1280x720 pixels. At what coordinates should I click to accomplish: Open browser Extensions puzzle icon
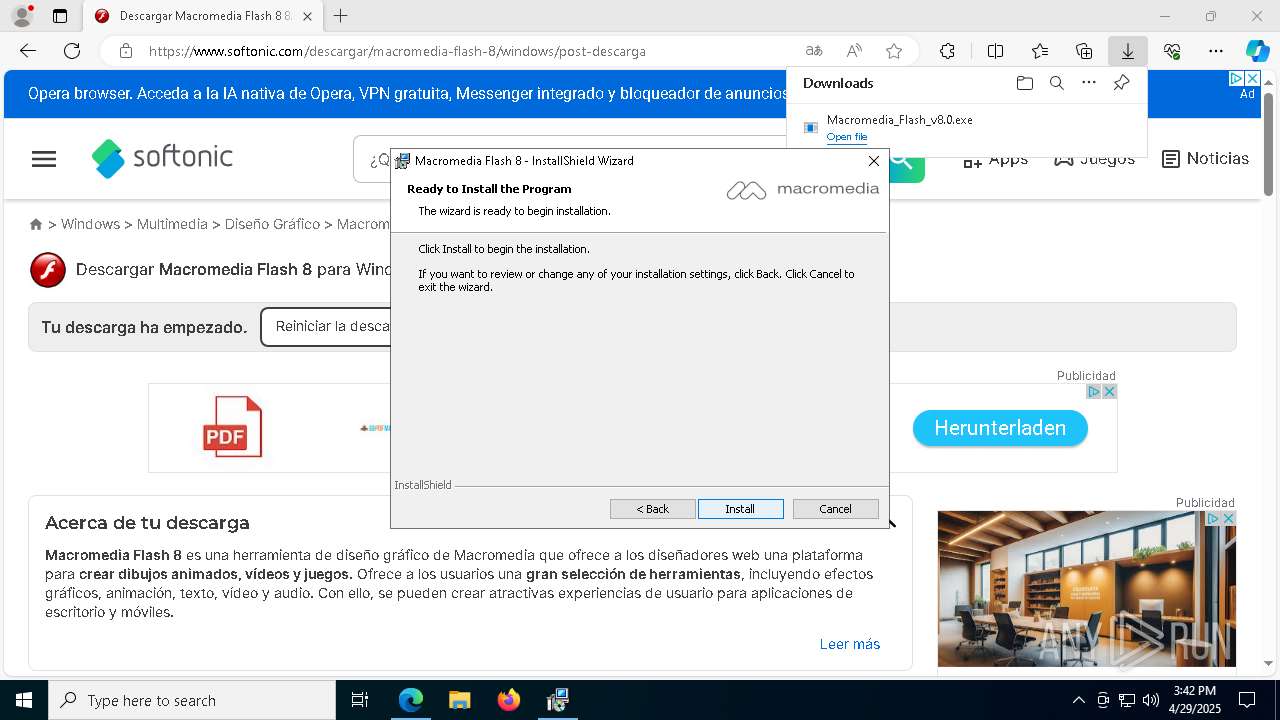[x=947, y=51]
